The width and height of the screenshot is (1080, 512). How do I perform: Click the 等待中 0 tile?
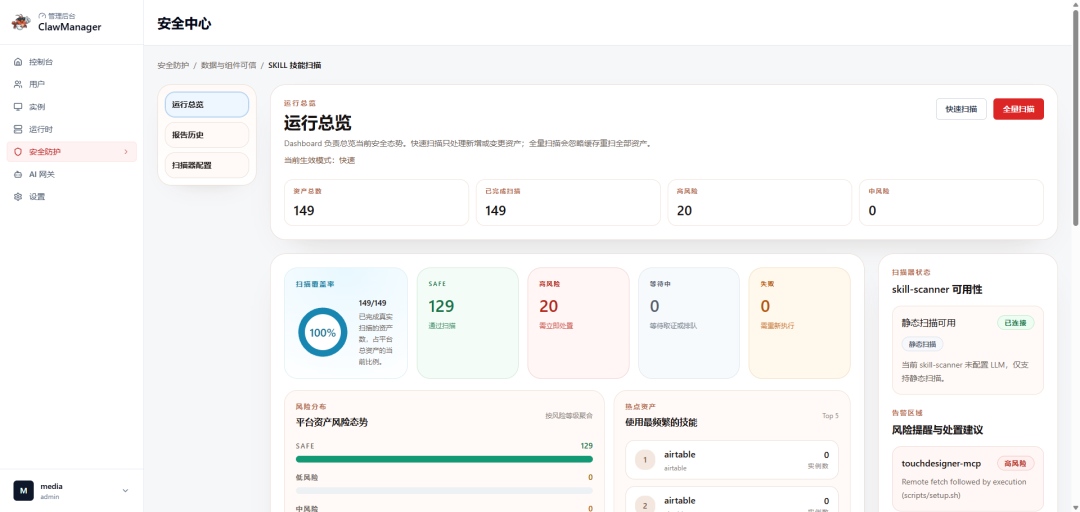689,323
